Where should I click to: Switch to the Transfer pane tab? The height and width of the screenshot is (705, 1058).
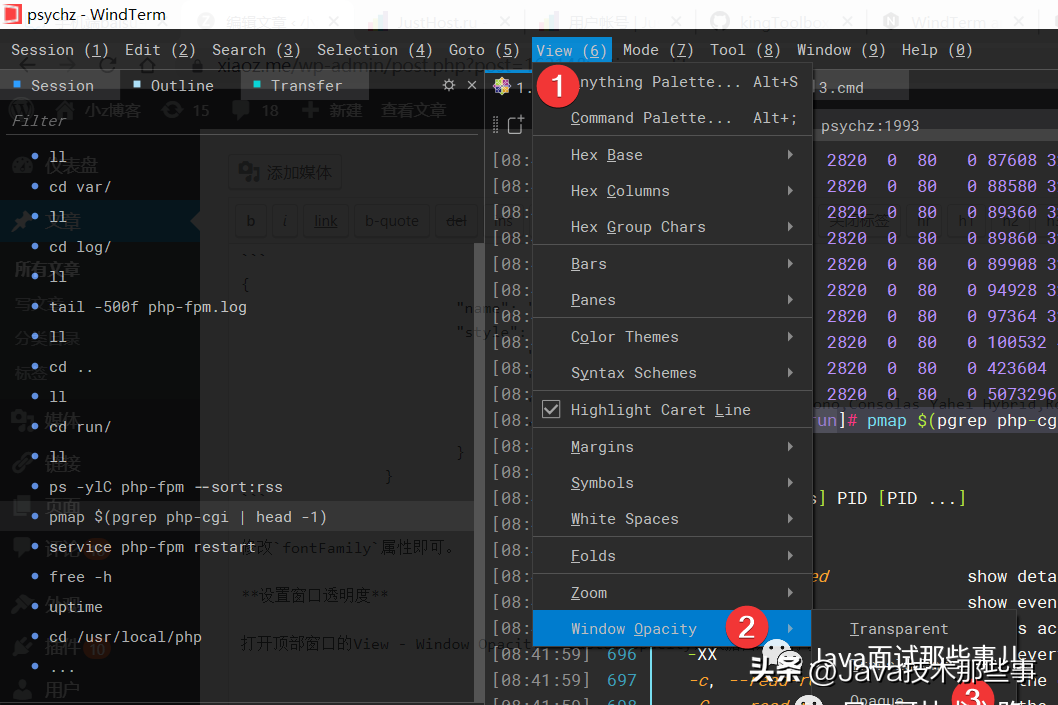click(x=306, y=85)
